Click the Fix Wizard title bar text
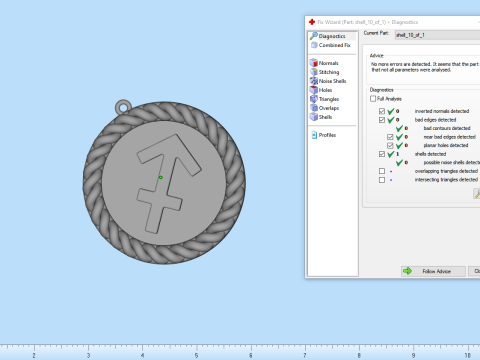Image resolution: width=480 pixels, height=360 pixels. 368,22
